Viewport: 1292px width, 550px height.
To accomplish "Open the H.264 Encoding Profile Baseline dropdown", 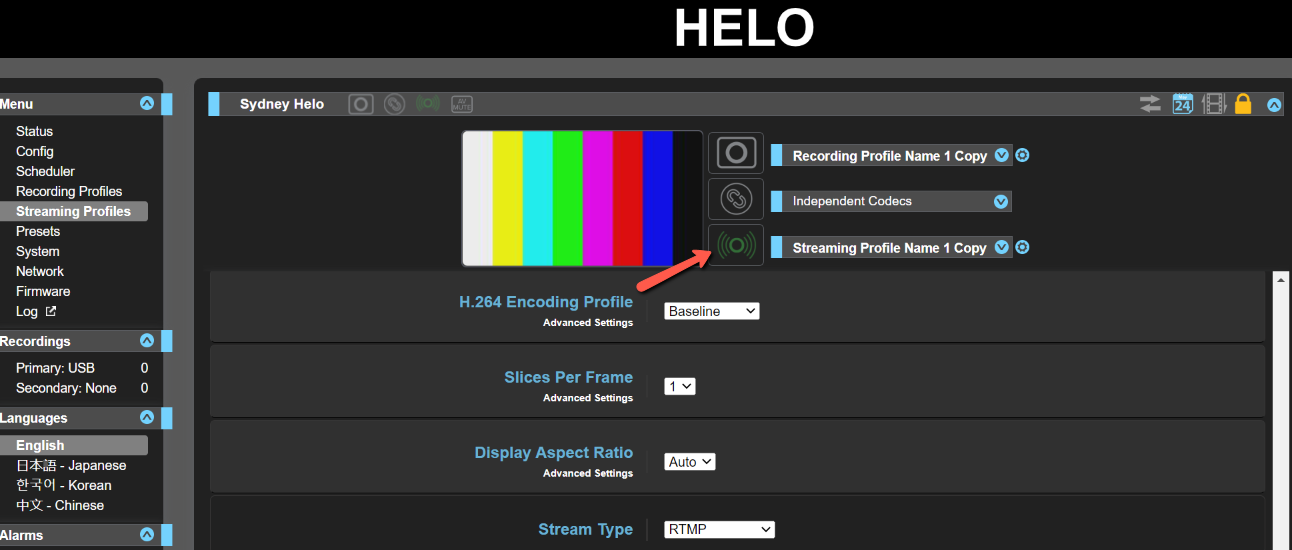I will click(712, 311).
